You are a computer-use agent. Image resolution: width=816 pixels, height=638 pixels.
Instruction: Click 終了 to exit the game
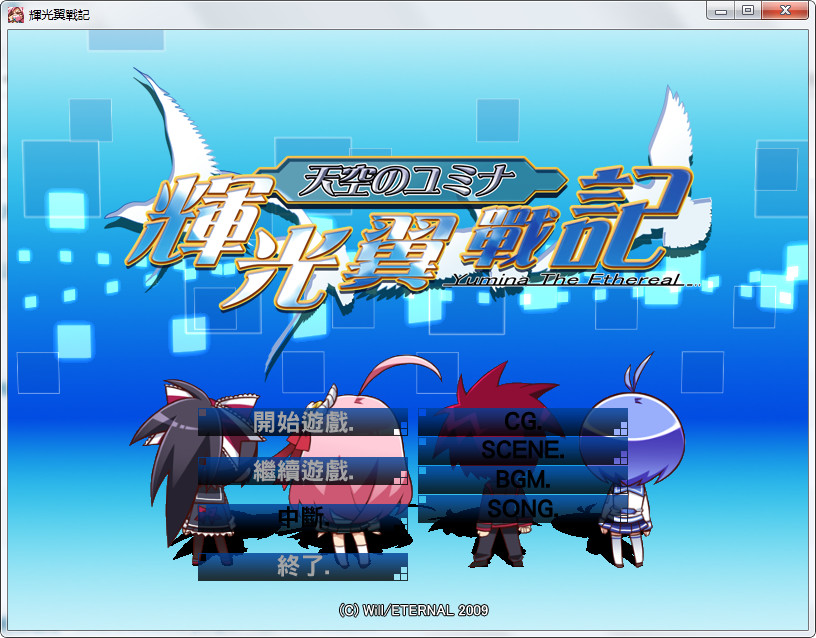pyautogui.click(x=303, y=567)
